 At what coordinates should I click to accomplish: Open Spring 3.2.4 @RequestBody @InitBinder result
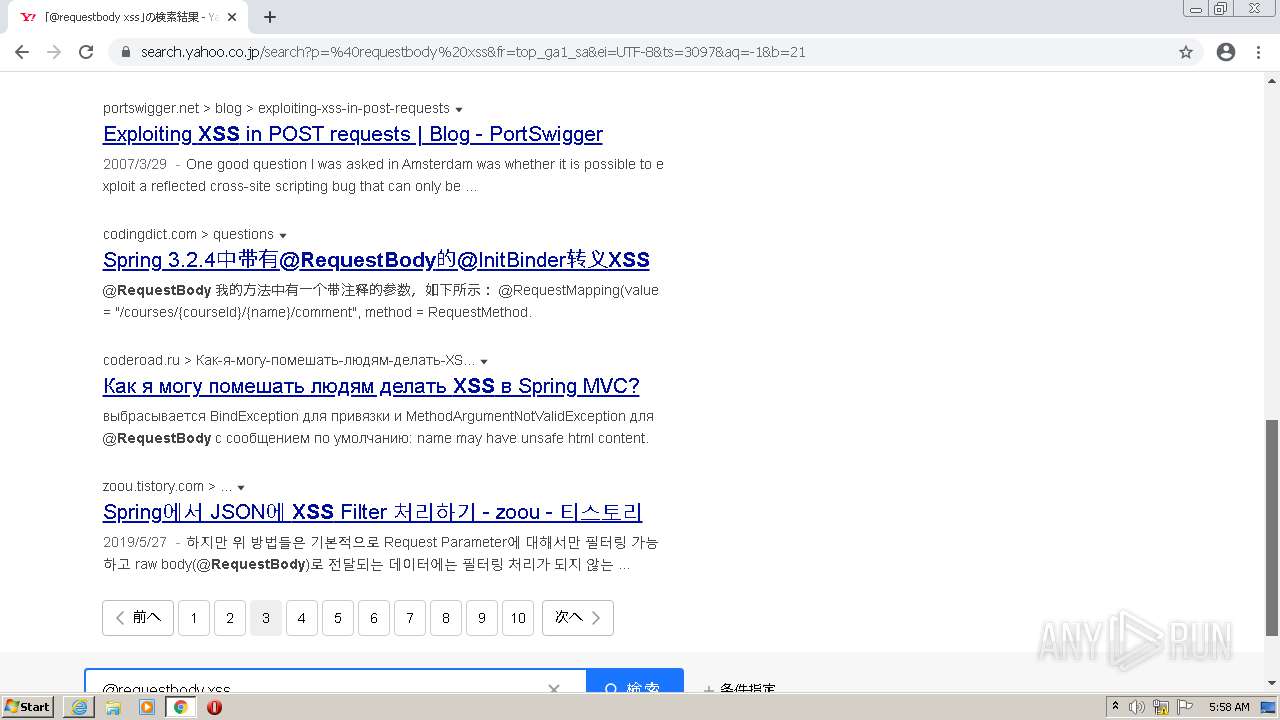pyautogui.click(x=376, y=260)
